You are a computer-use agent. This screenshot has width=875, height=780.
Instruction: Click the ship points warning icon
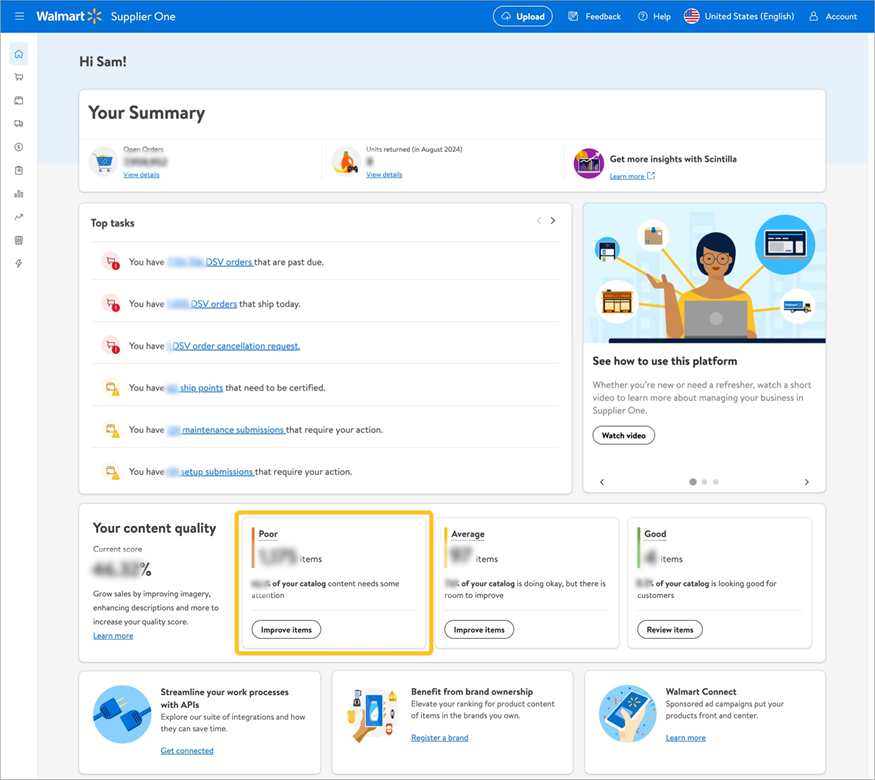(x=111, y=387)
